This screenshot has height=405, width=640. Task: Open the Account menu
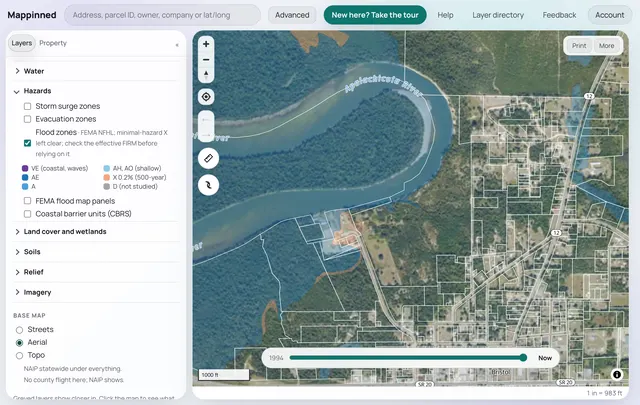click(x=609, y=15)
